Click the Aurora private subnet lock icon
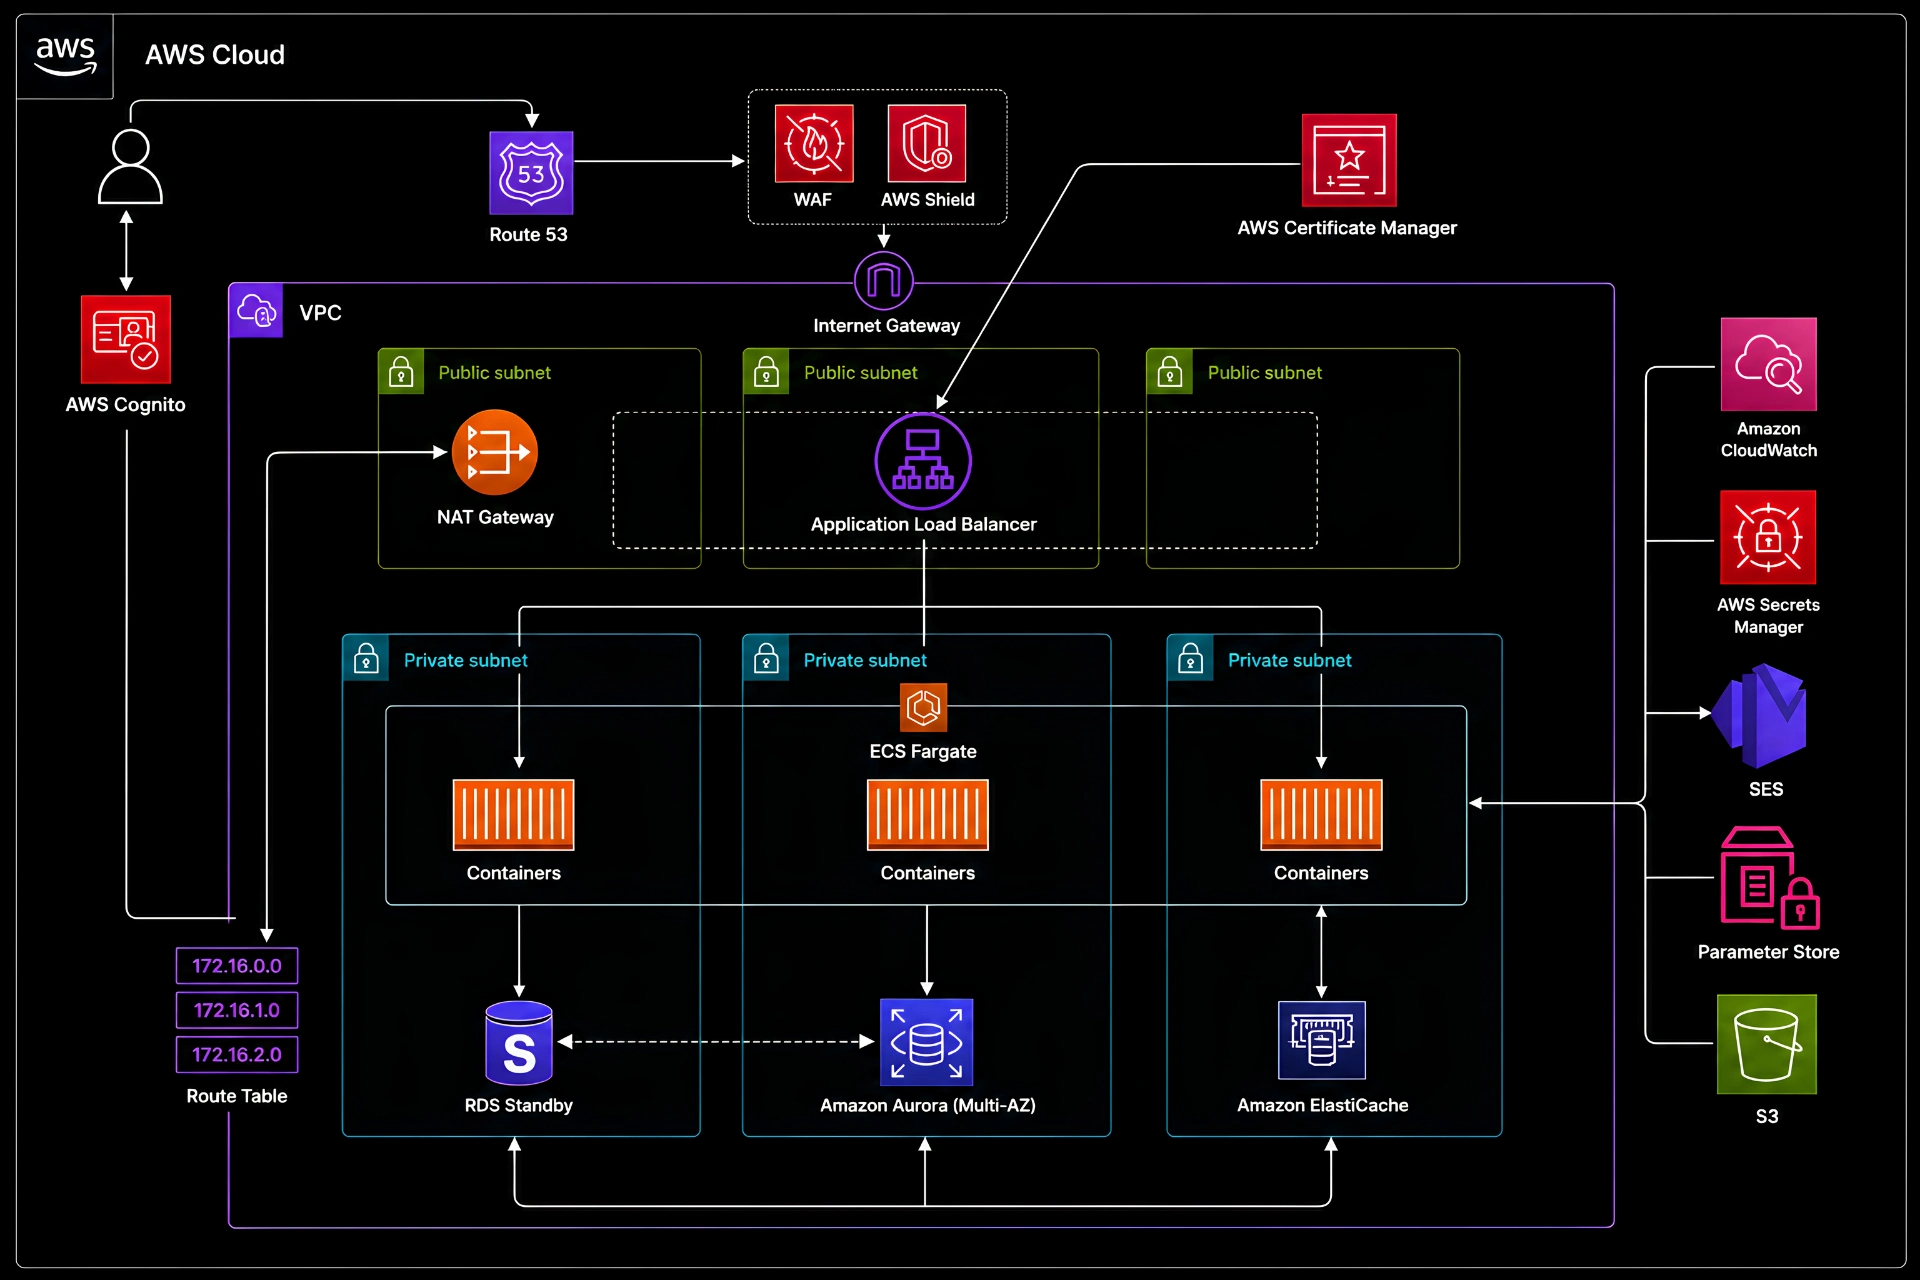 (766, 659)
